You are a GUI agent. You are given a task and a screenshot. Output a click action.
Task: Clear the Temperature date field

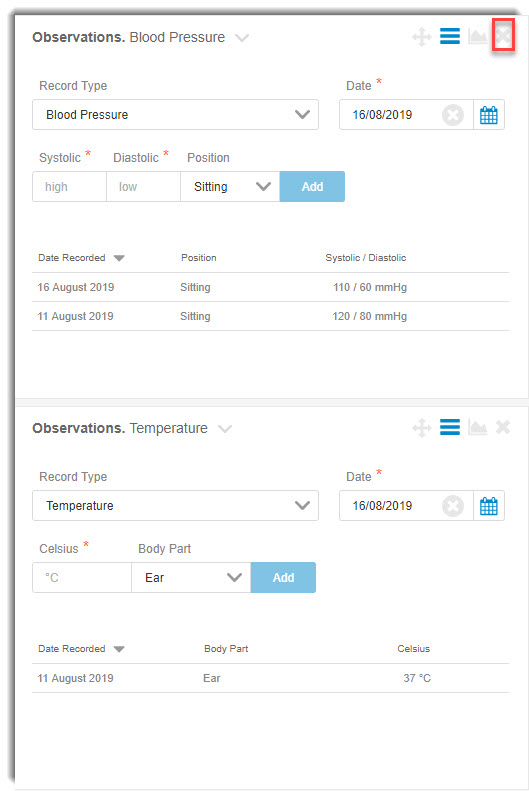[453, 506]
